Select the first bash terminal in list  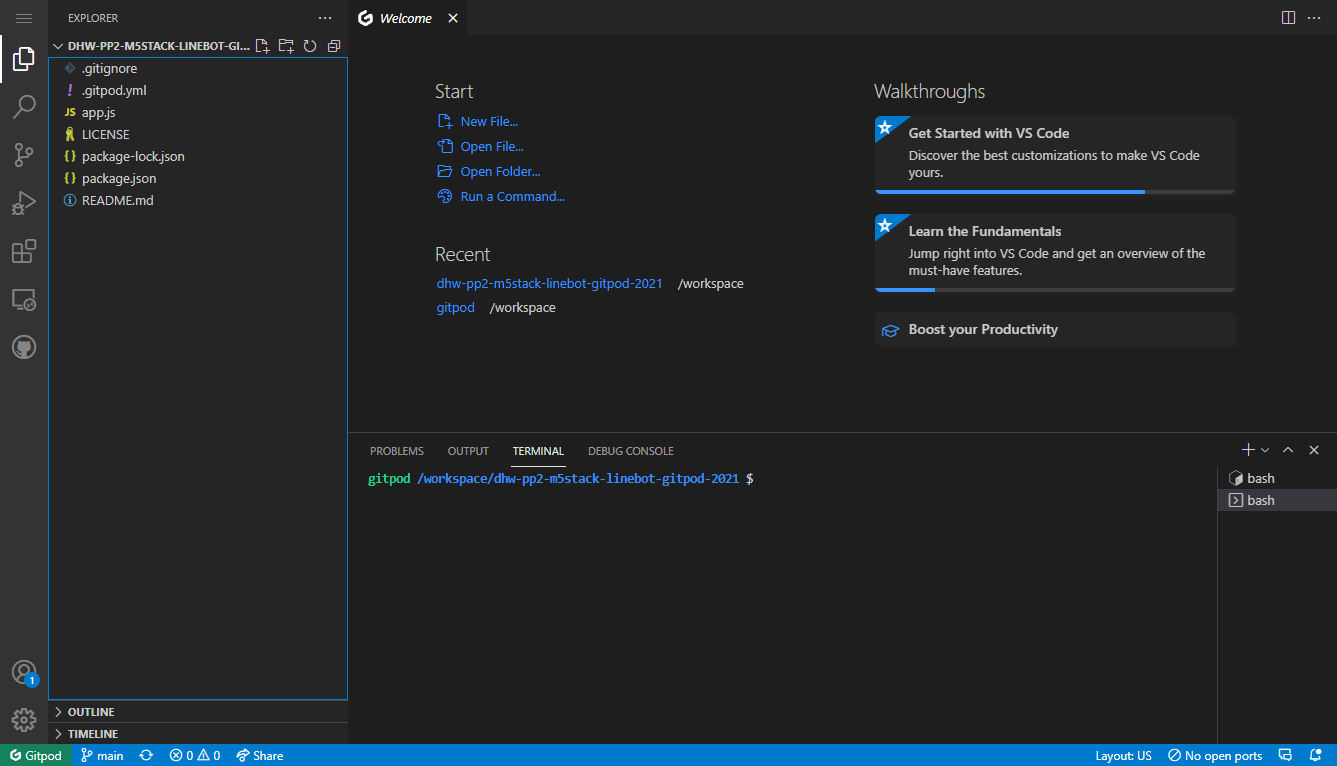click(1277, 478)
